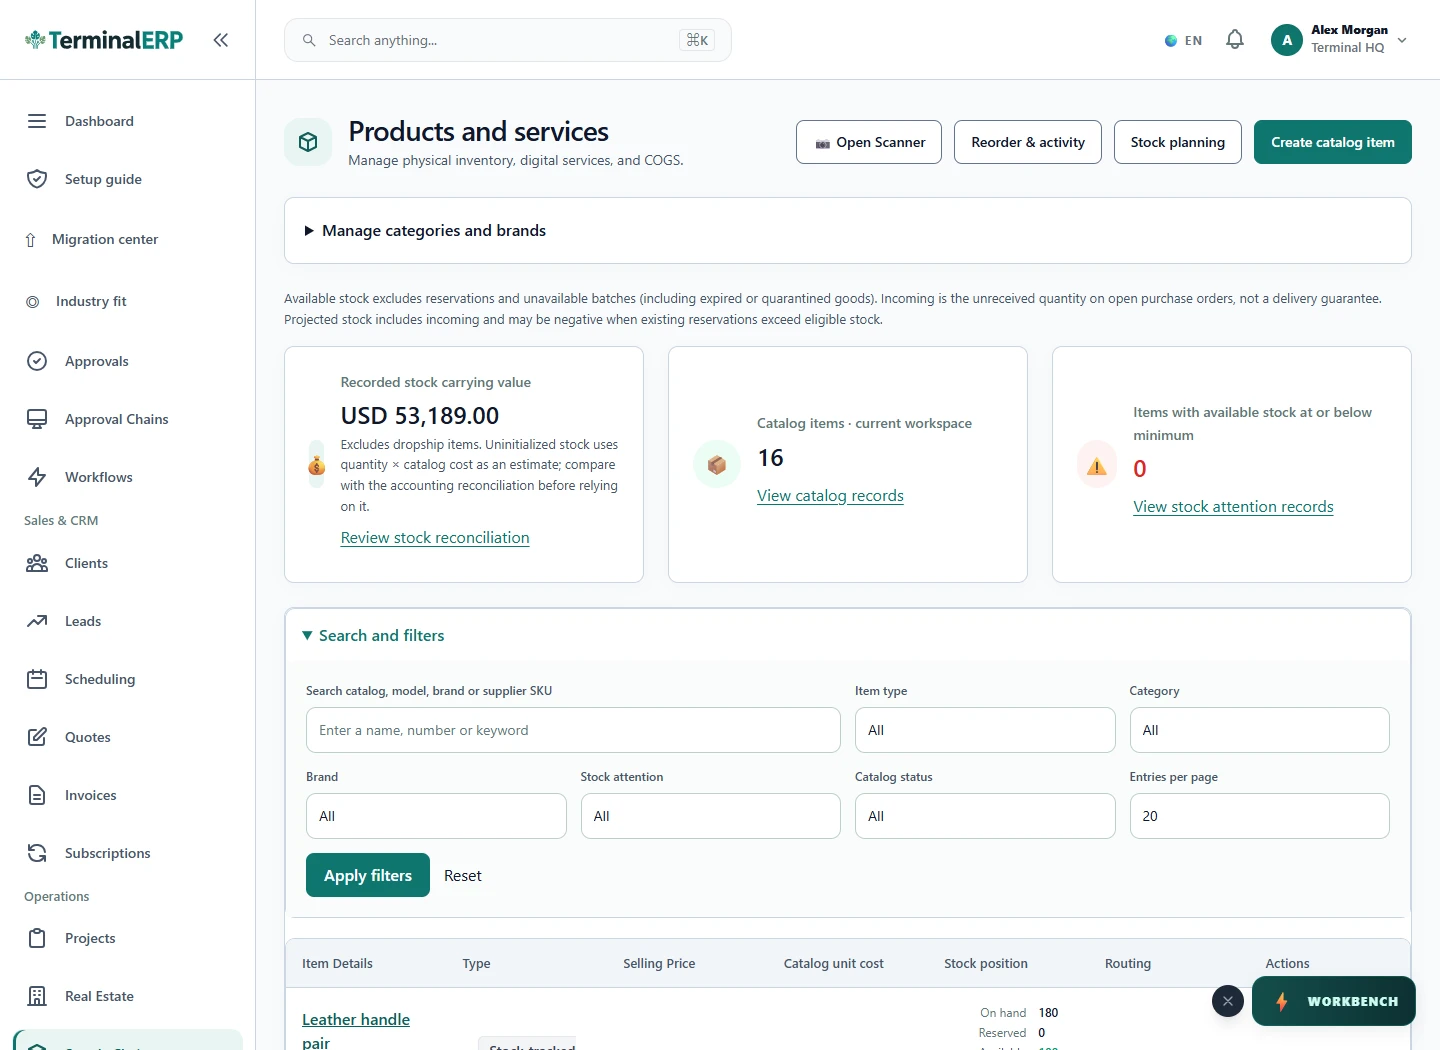Viewport: 1440px width, 1050px height.
Task: Click the Projects clipboard icon
Action: (37, 938)
